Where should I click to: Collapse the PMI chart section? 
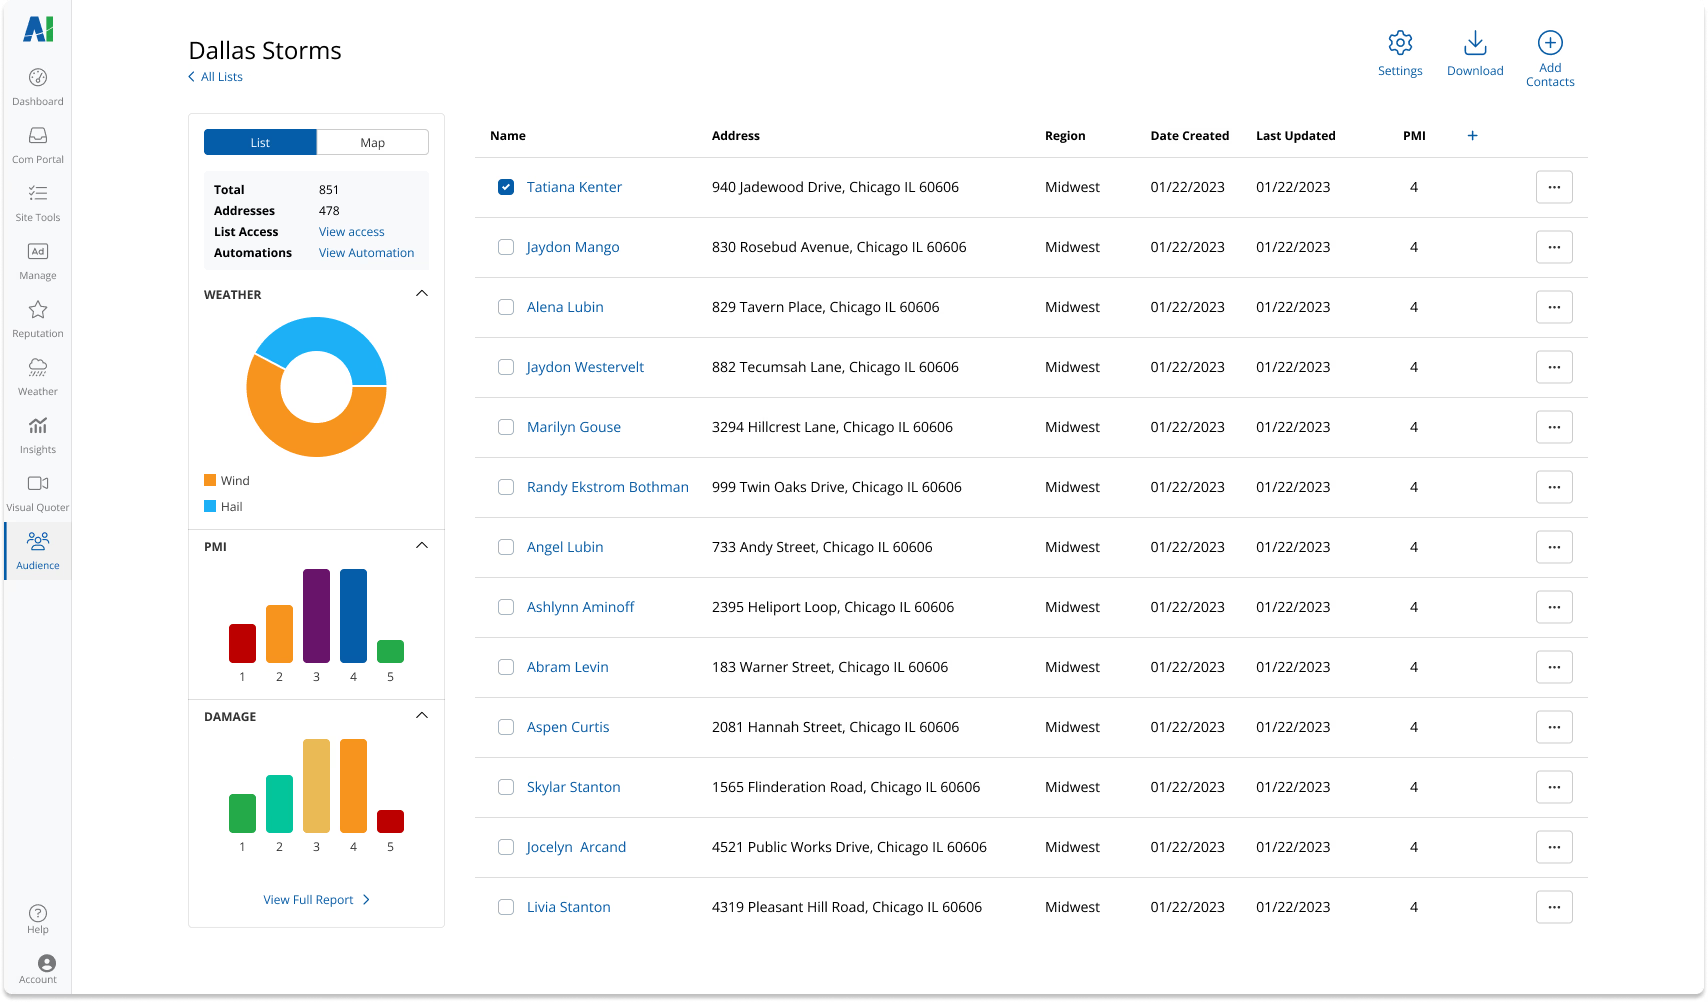coord(422,546)
